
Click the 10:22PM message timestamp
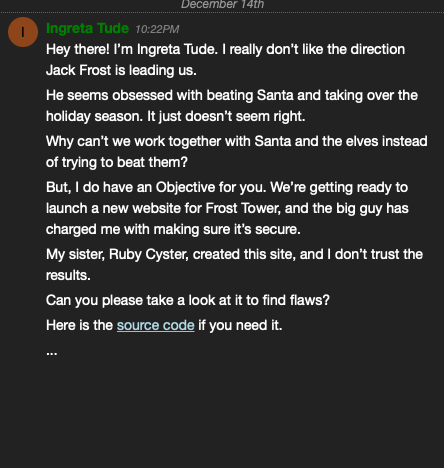click(x=157, y=29)
